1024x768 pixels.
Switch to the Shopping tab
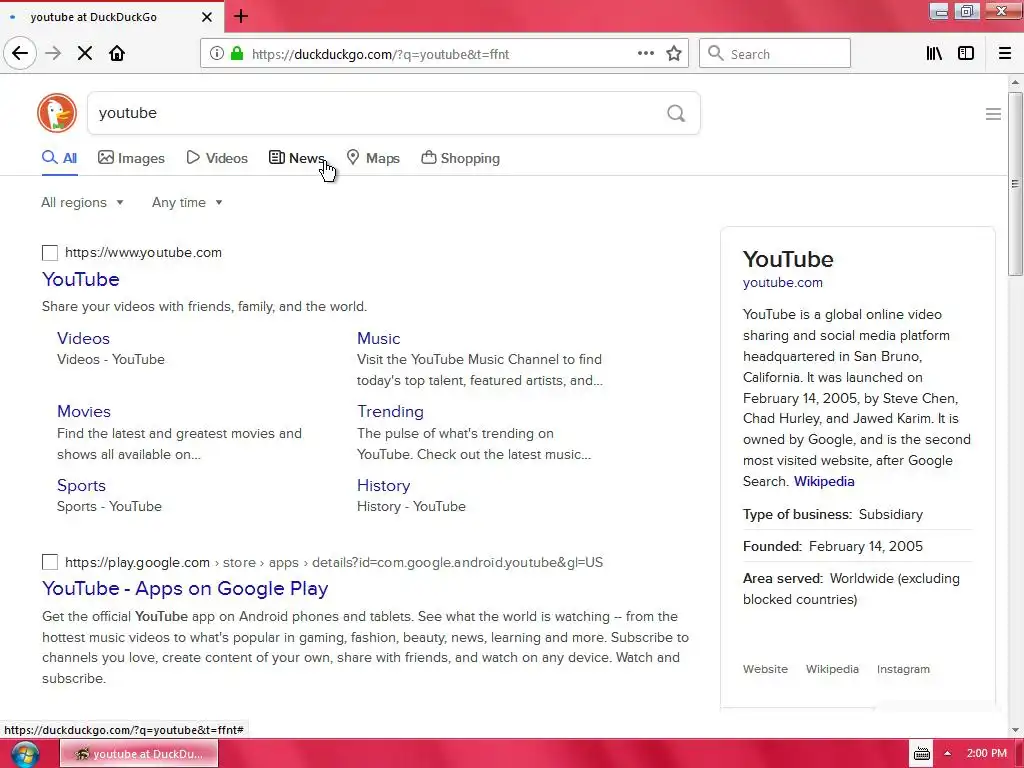[460, 158]
